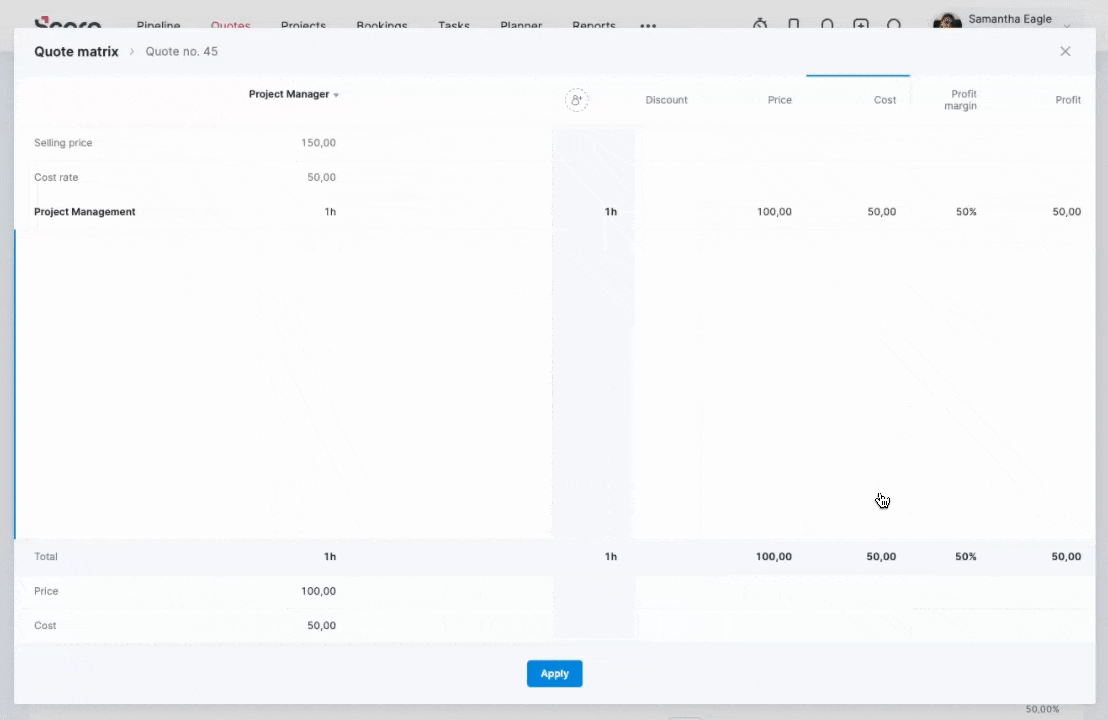Click Project Management row cost 50,00
The width and height of the screenshot is (1108, 720).
(882, 212)
